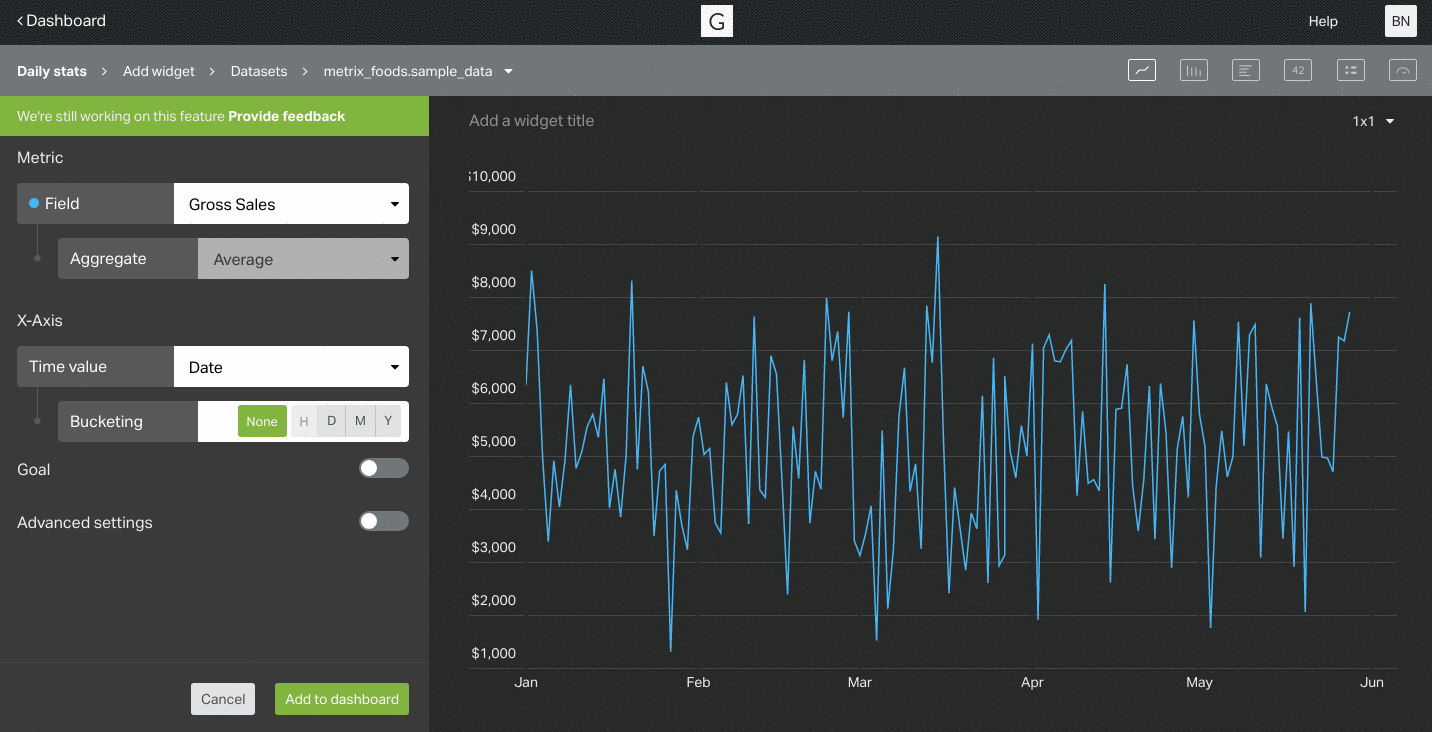Click the Field label
The width and height of the screenshot is (1432, 732).
tap(62, 203)
